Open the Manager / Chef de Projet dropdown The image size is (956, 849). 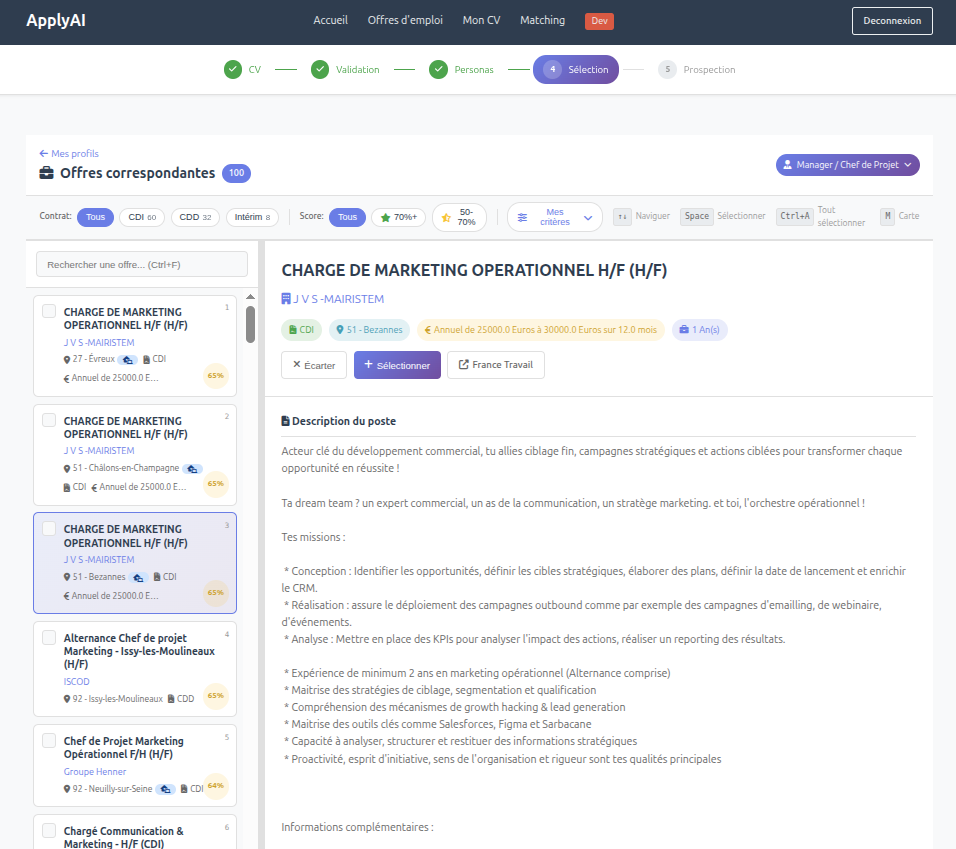coord(847,165)
